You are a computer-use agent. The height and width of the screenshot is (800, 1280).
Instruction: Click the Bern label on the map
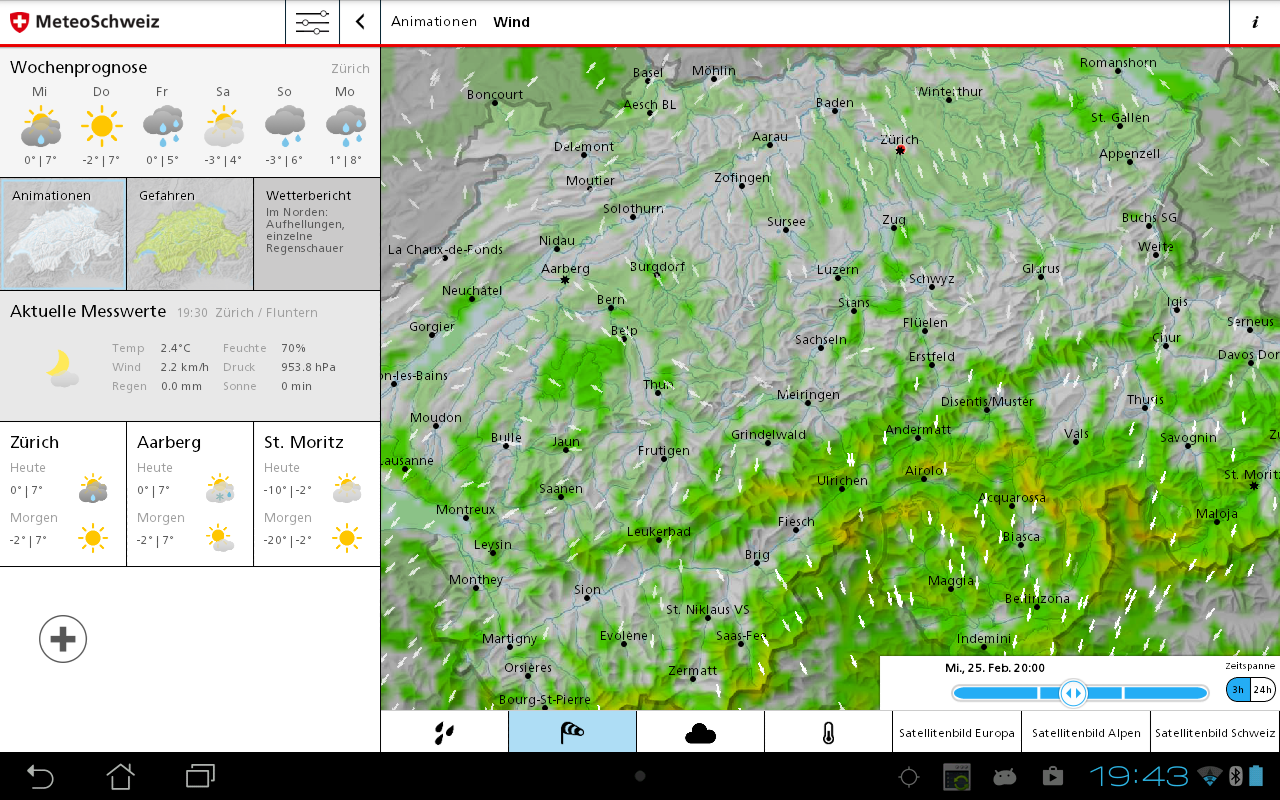click(610, 300)
